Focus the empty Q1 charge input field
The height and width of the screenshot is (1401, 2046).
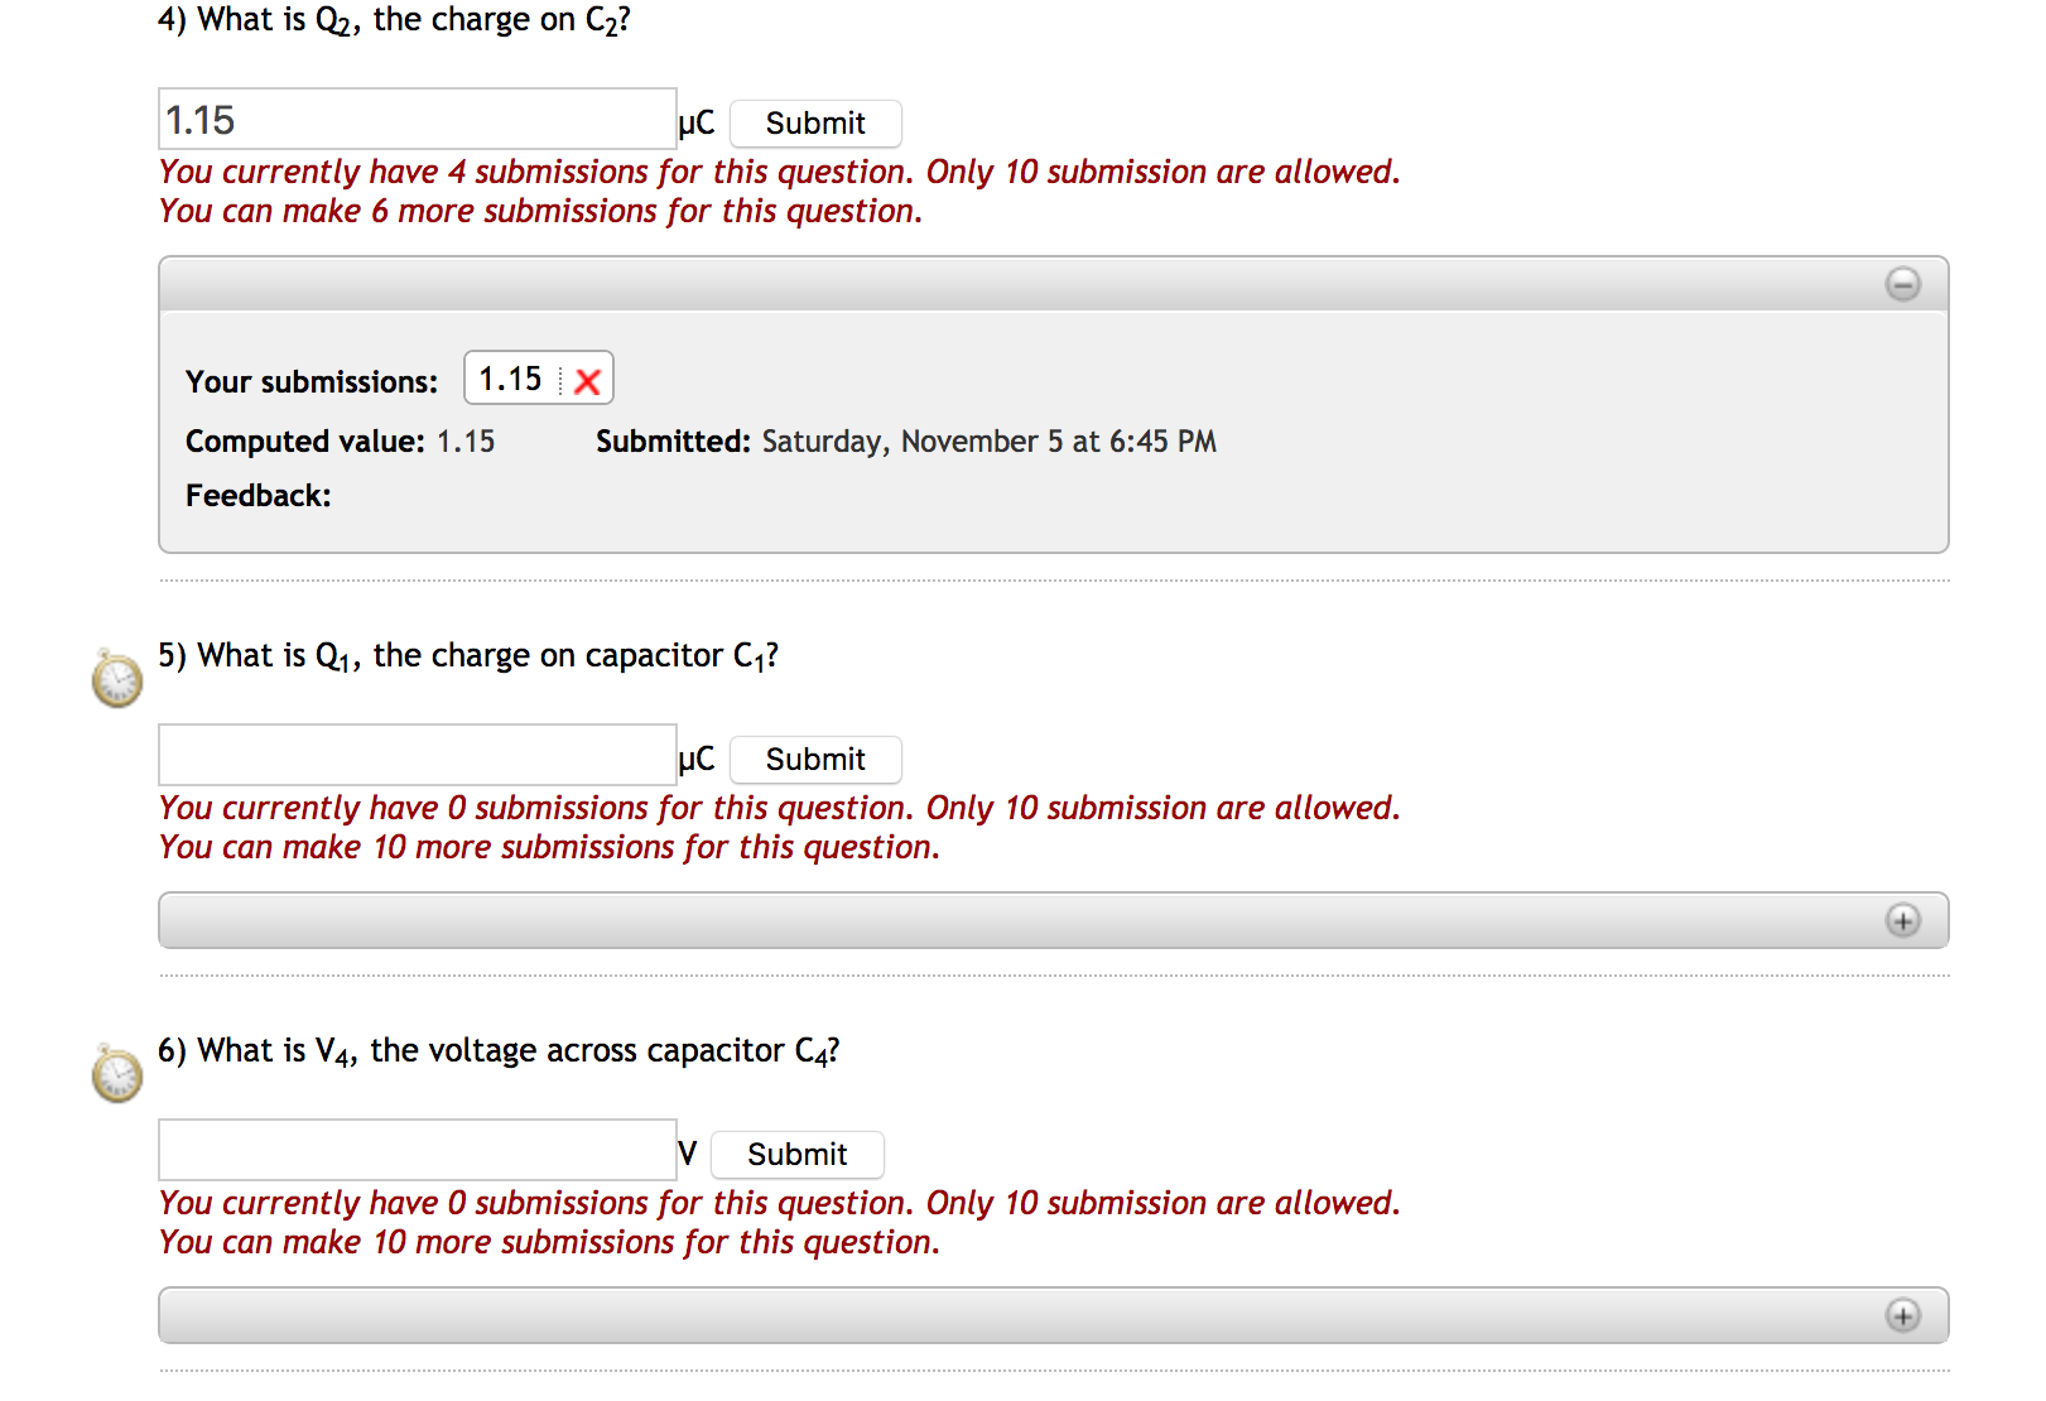coord(417,755)
